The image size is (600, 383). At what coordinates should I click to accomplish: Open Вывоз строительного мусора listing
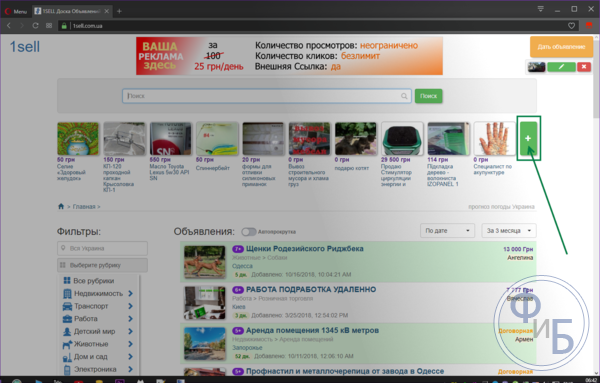click(x=310, y=154)
